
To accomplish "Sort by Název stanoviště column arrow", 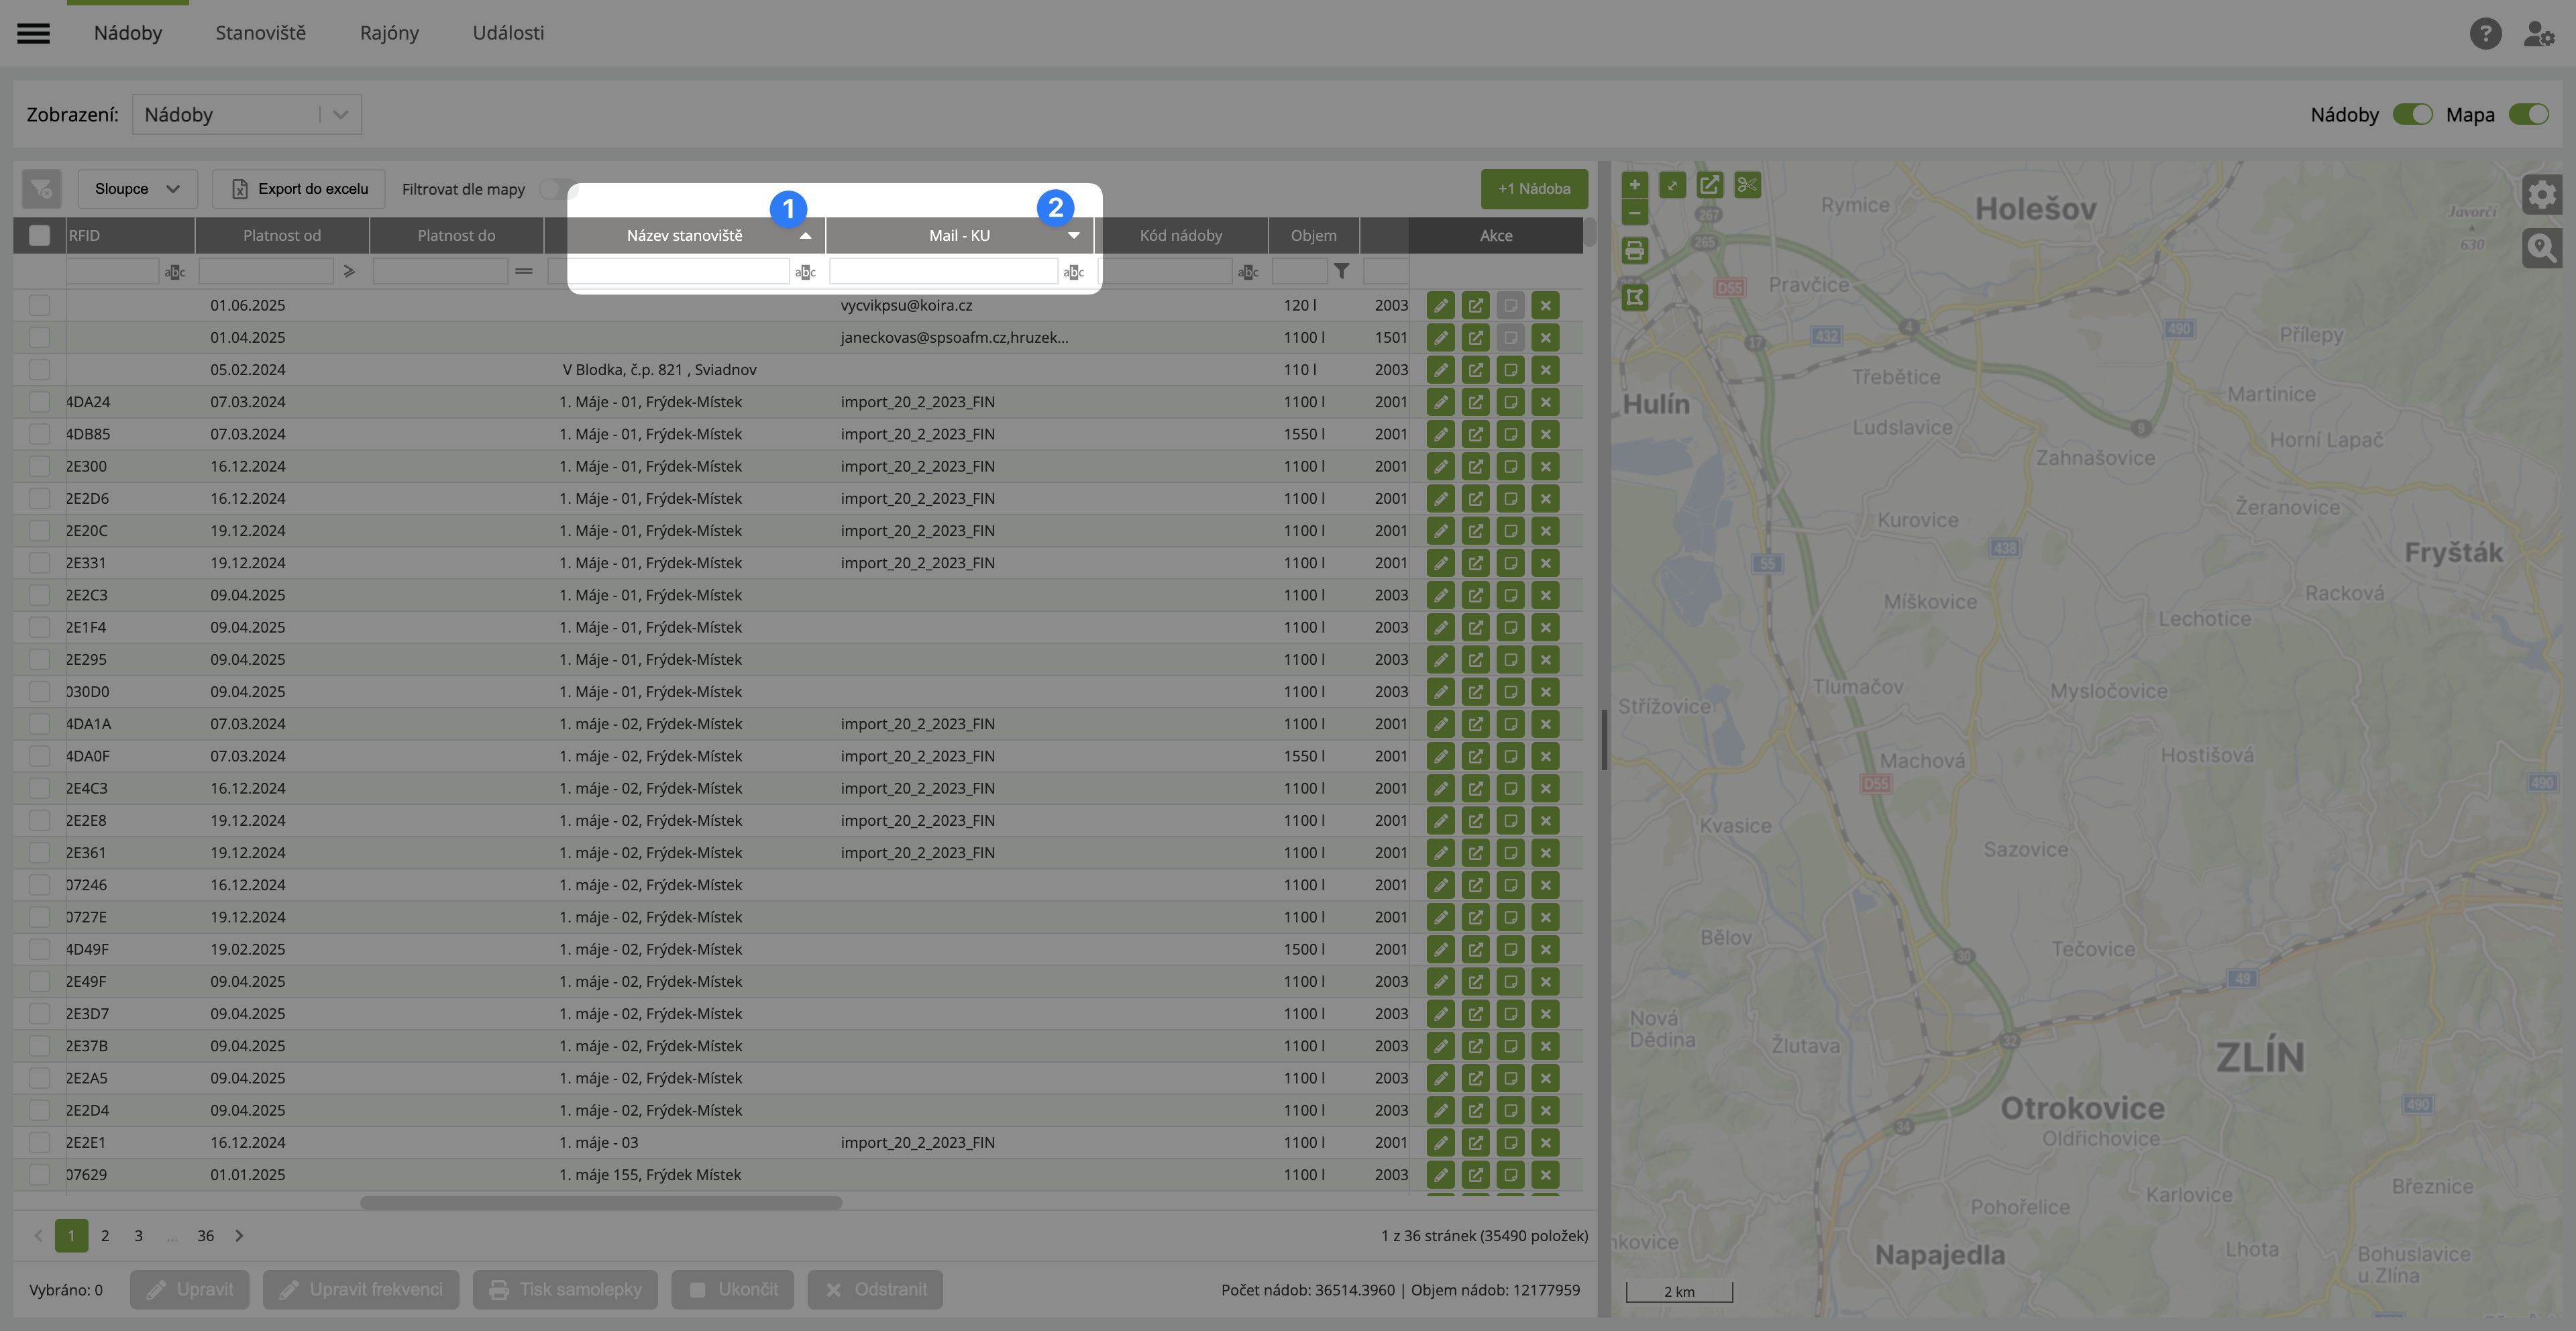I will tap(805, 236).
